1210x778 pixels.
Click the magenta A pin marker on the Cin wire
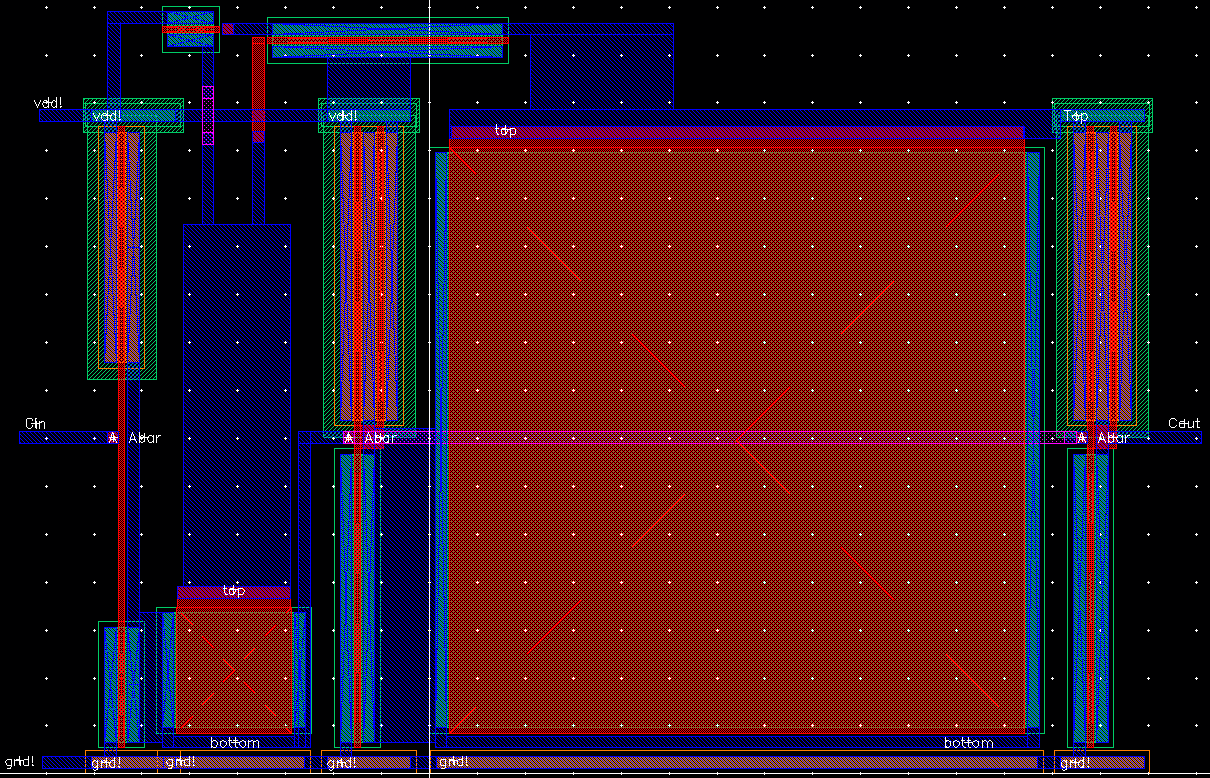click(x=112, y=438)
